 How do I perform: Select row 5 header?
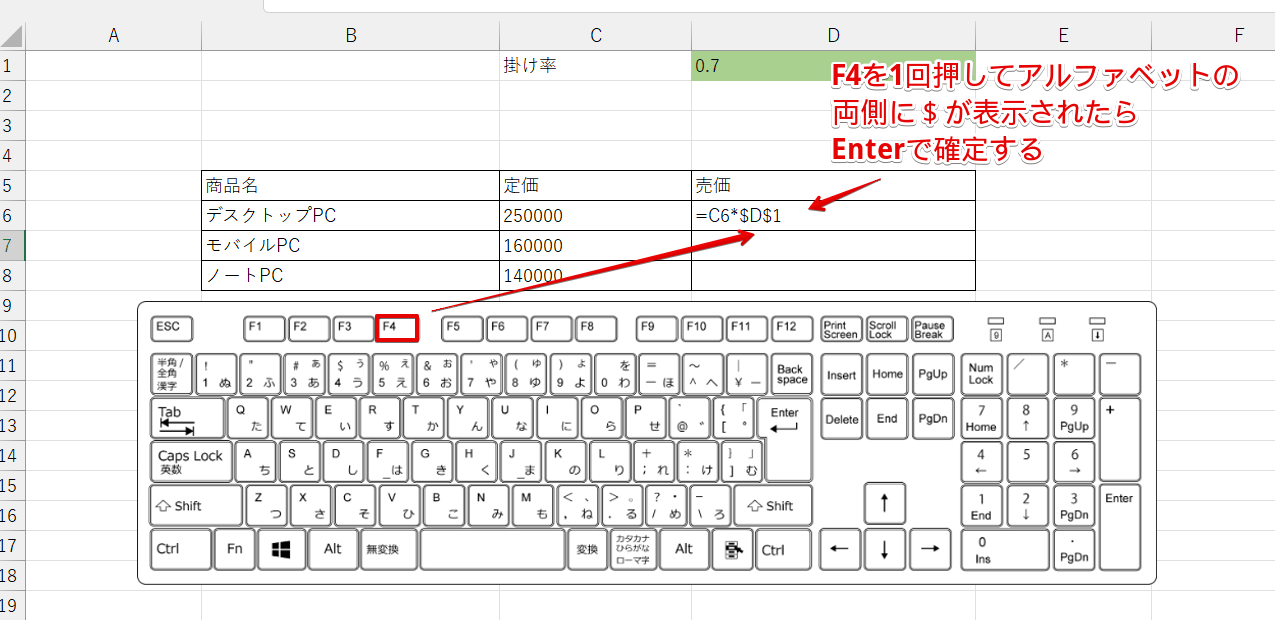tap(12, 186)
